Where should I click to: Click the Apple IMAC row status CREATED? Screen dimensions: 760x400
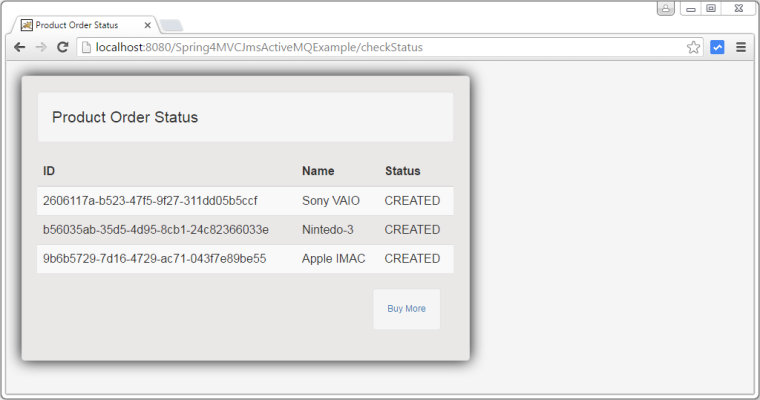pyautogui.click(x=412, y=259)
